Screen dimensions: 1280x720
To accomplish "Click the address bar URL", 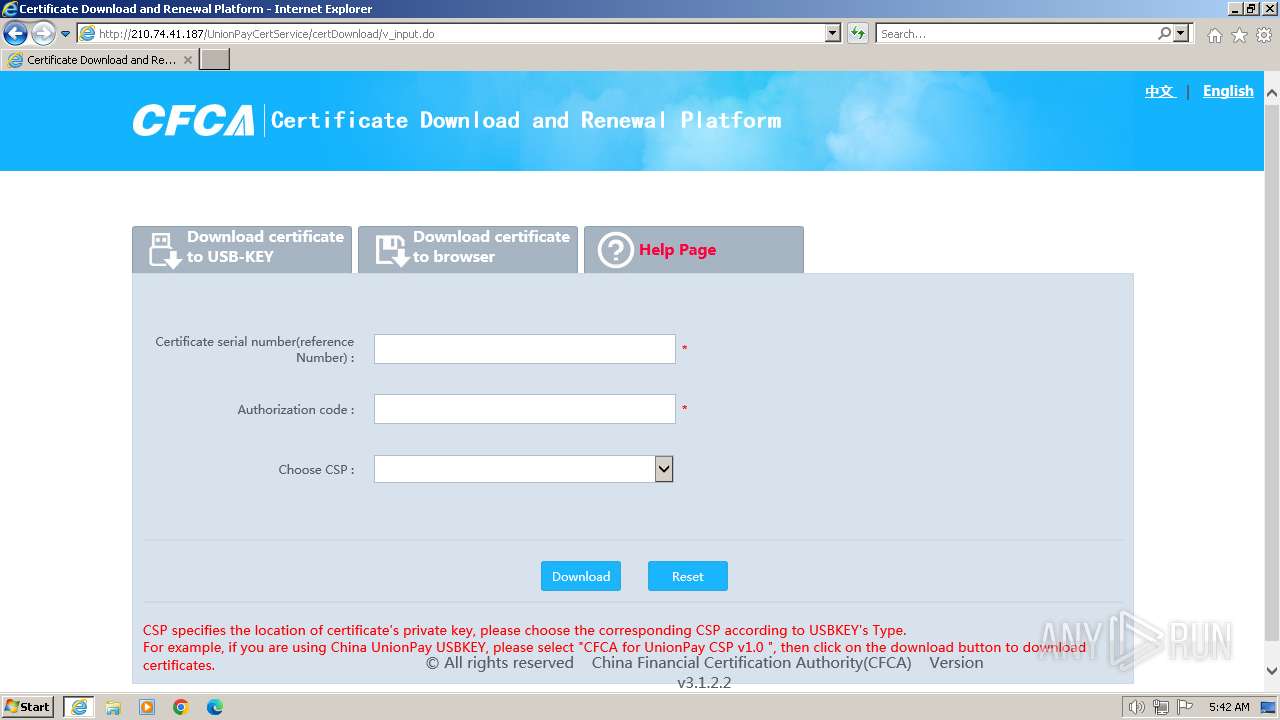I will point(266,34).
